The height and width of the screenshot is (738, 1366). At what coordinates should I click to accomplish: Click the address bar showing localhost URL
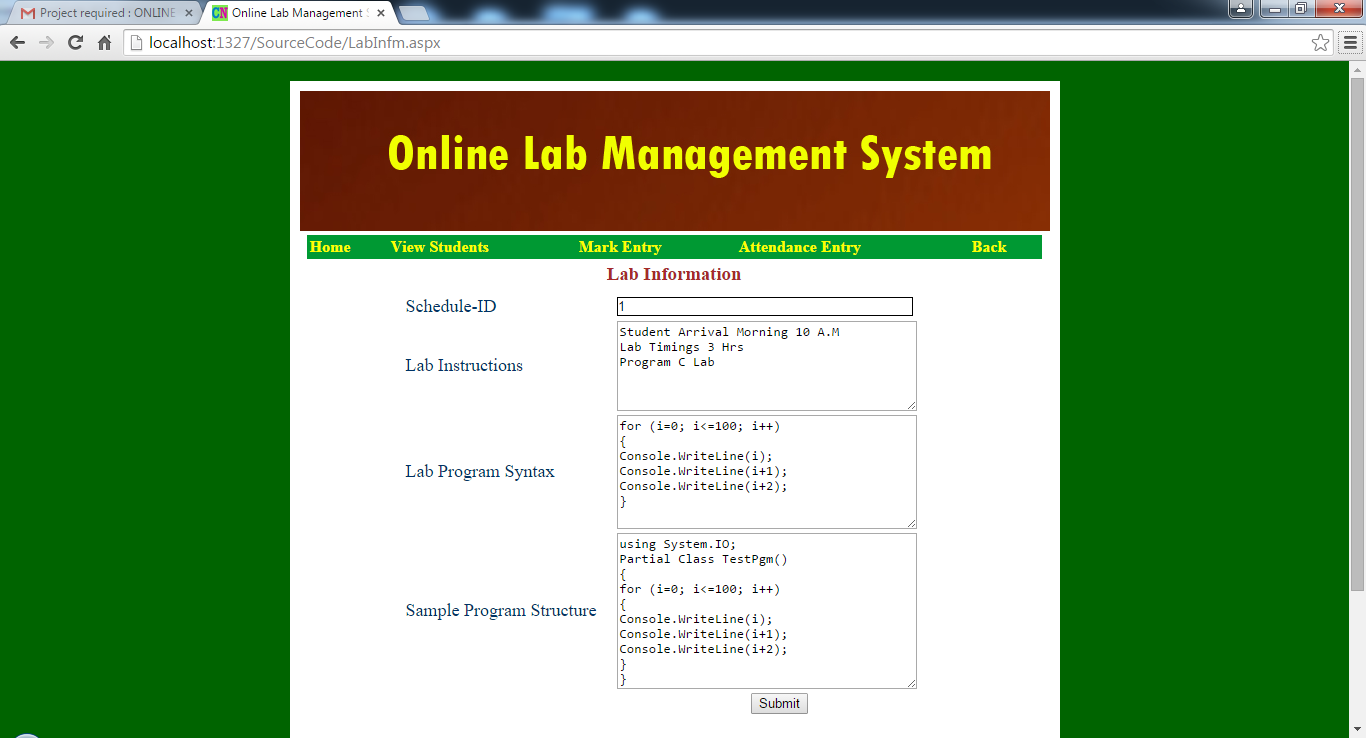[x=700, y=43]
